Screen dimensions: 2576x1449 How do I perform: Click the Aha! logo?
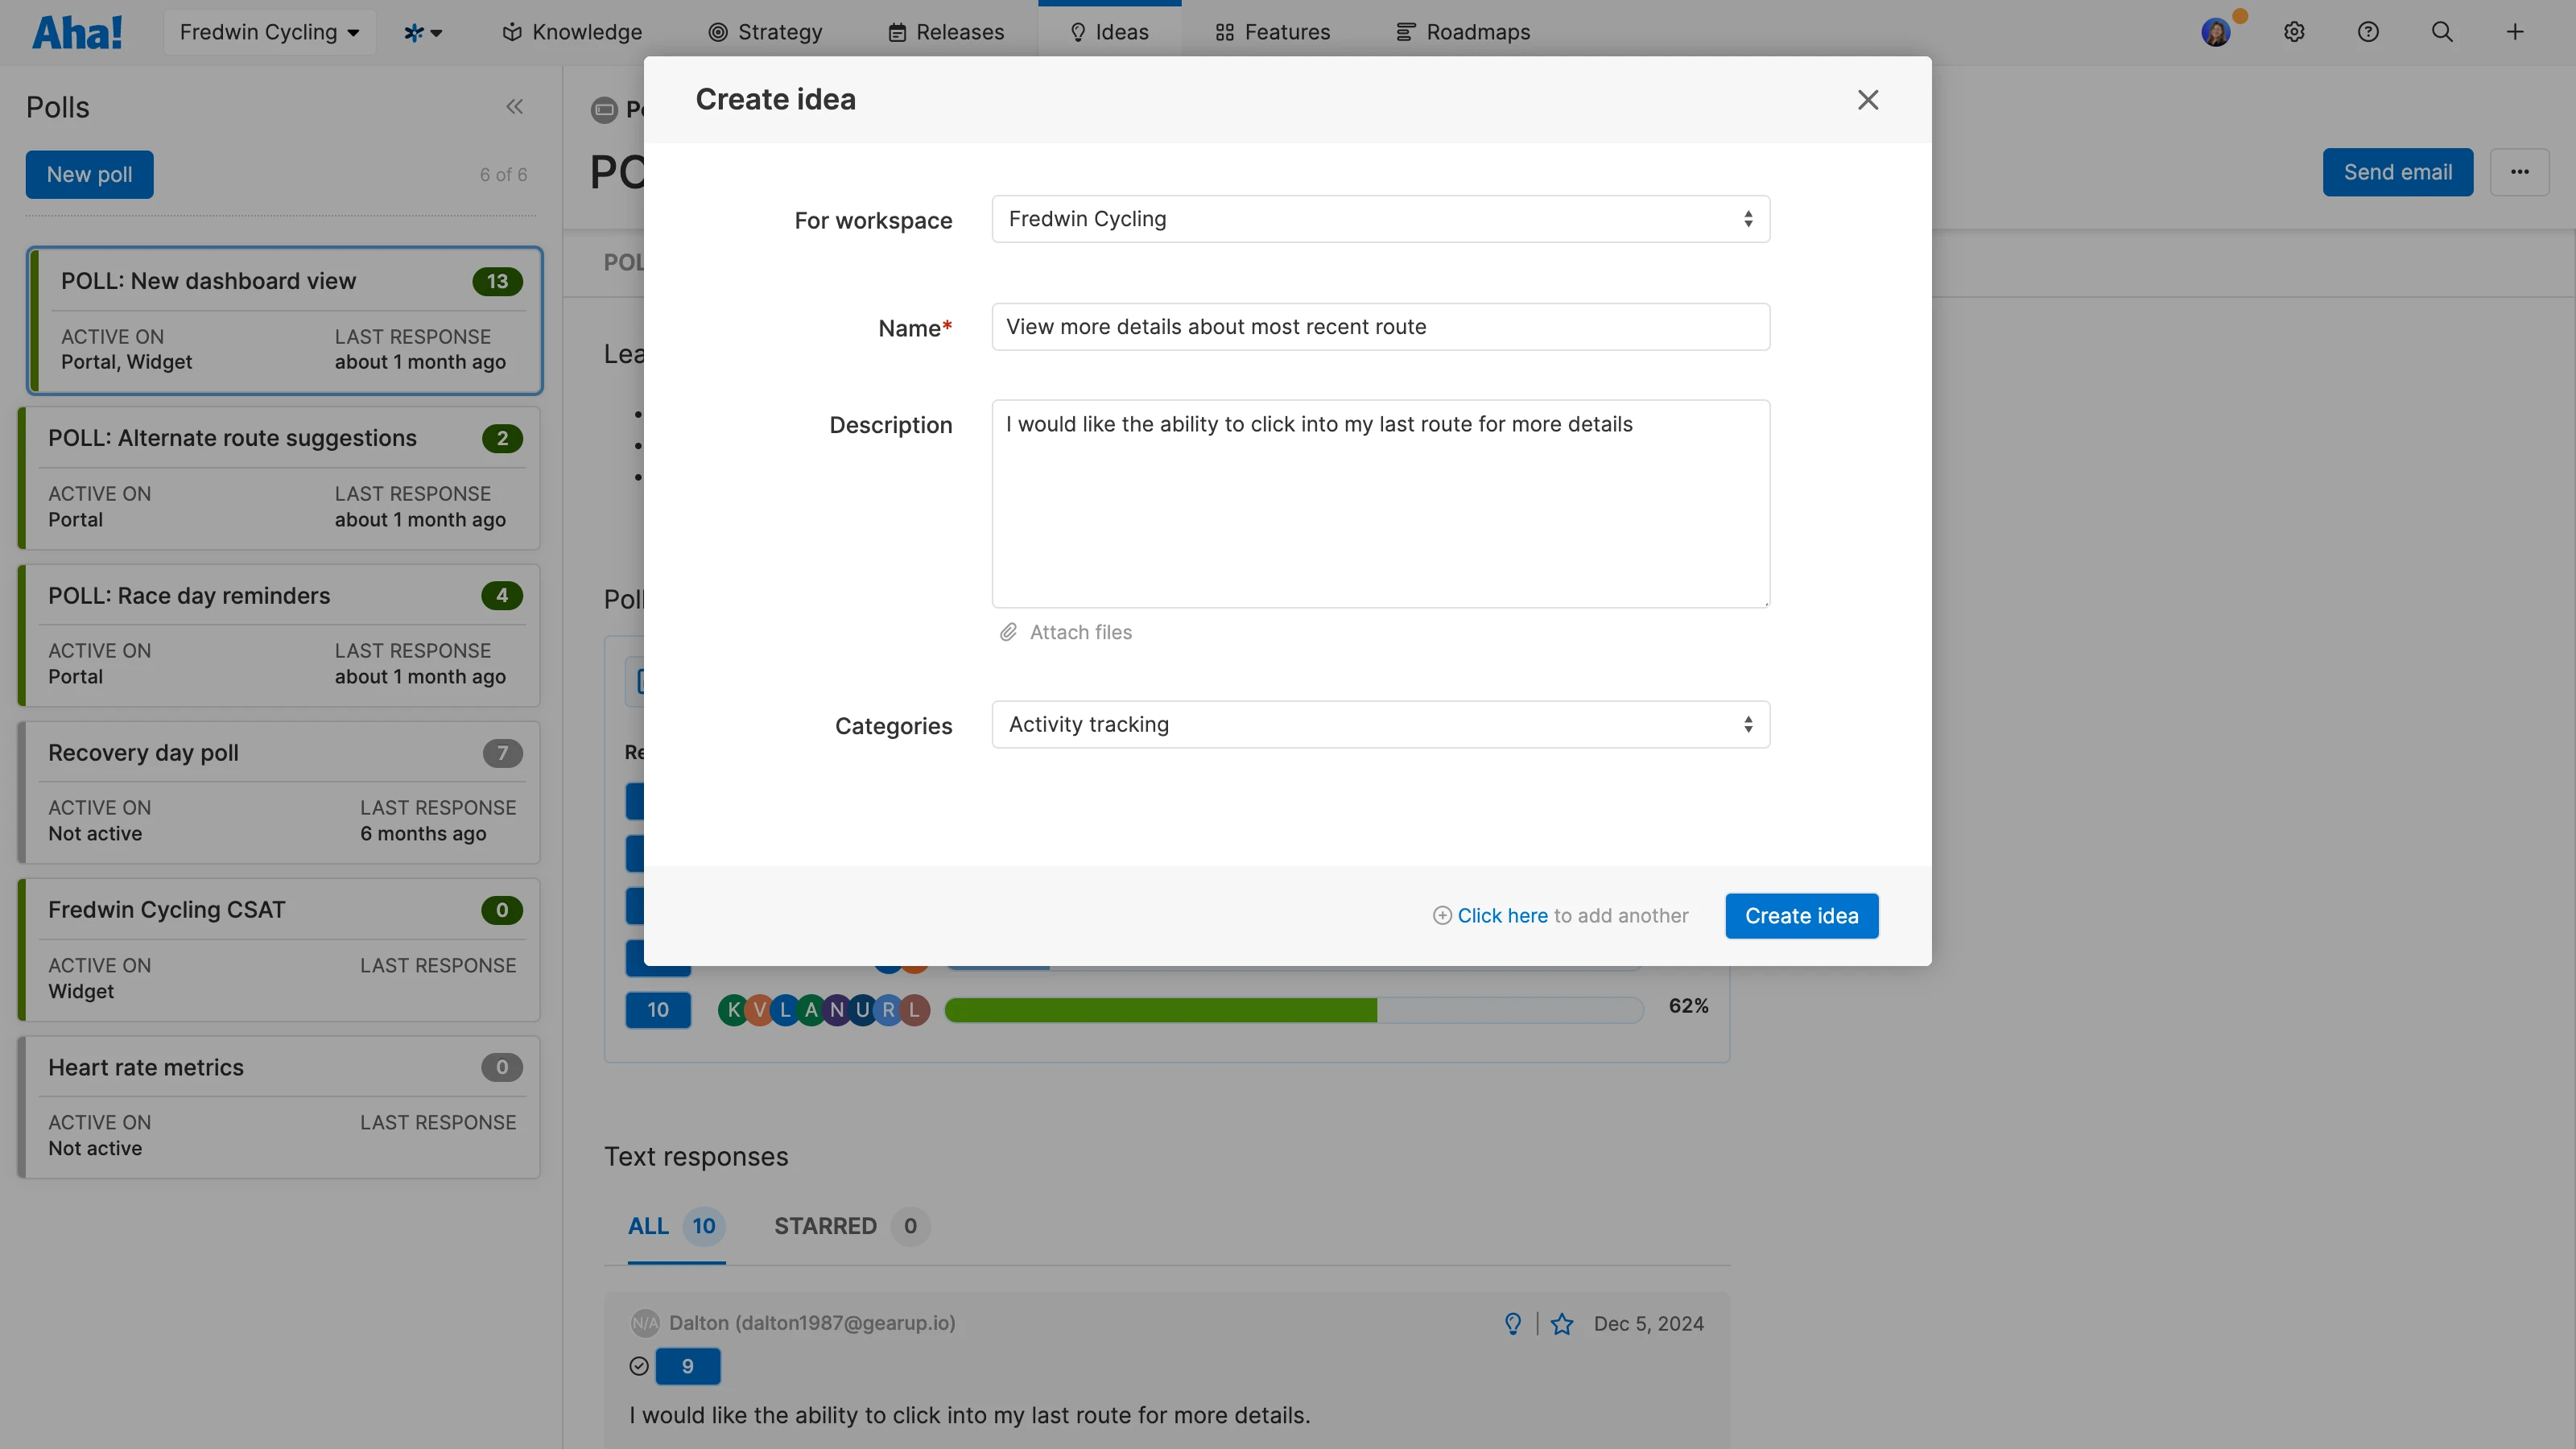point(77,31)
